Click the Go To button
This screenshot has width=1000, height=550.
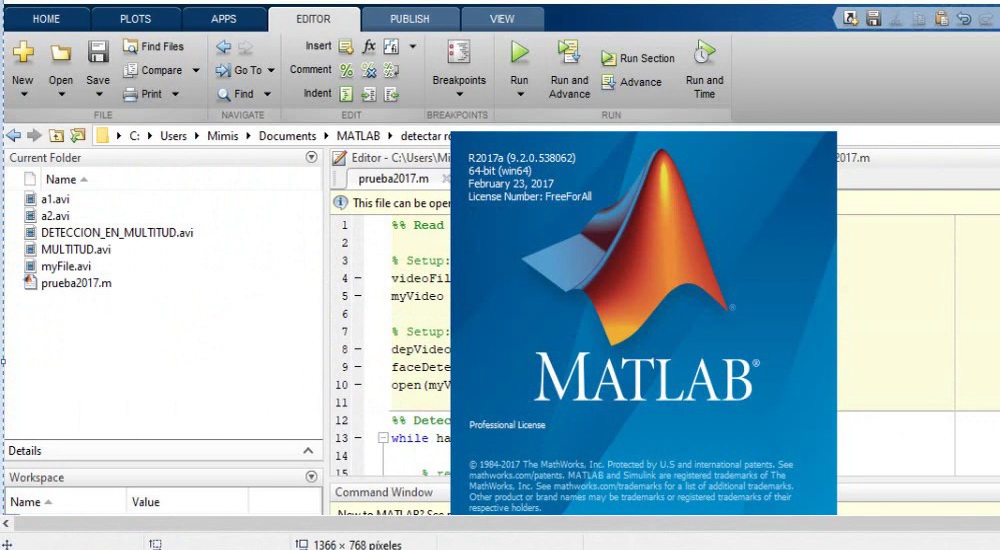[239, 70]
